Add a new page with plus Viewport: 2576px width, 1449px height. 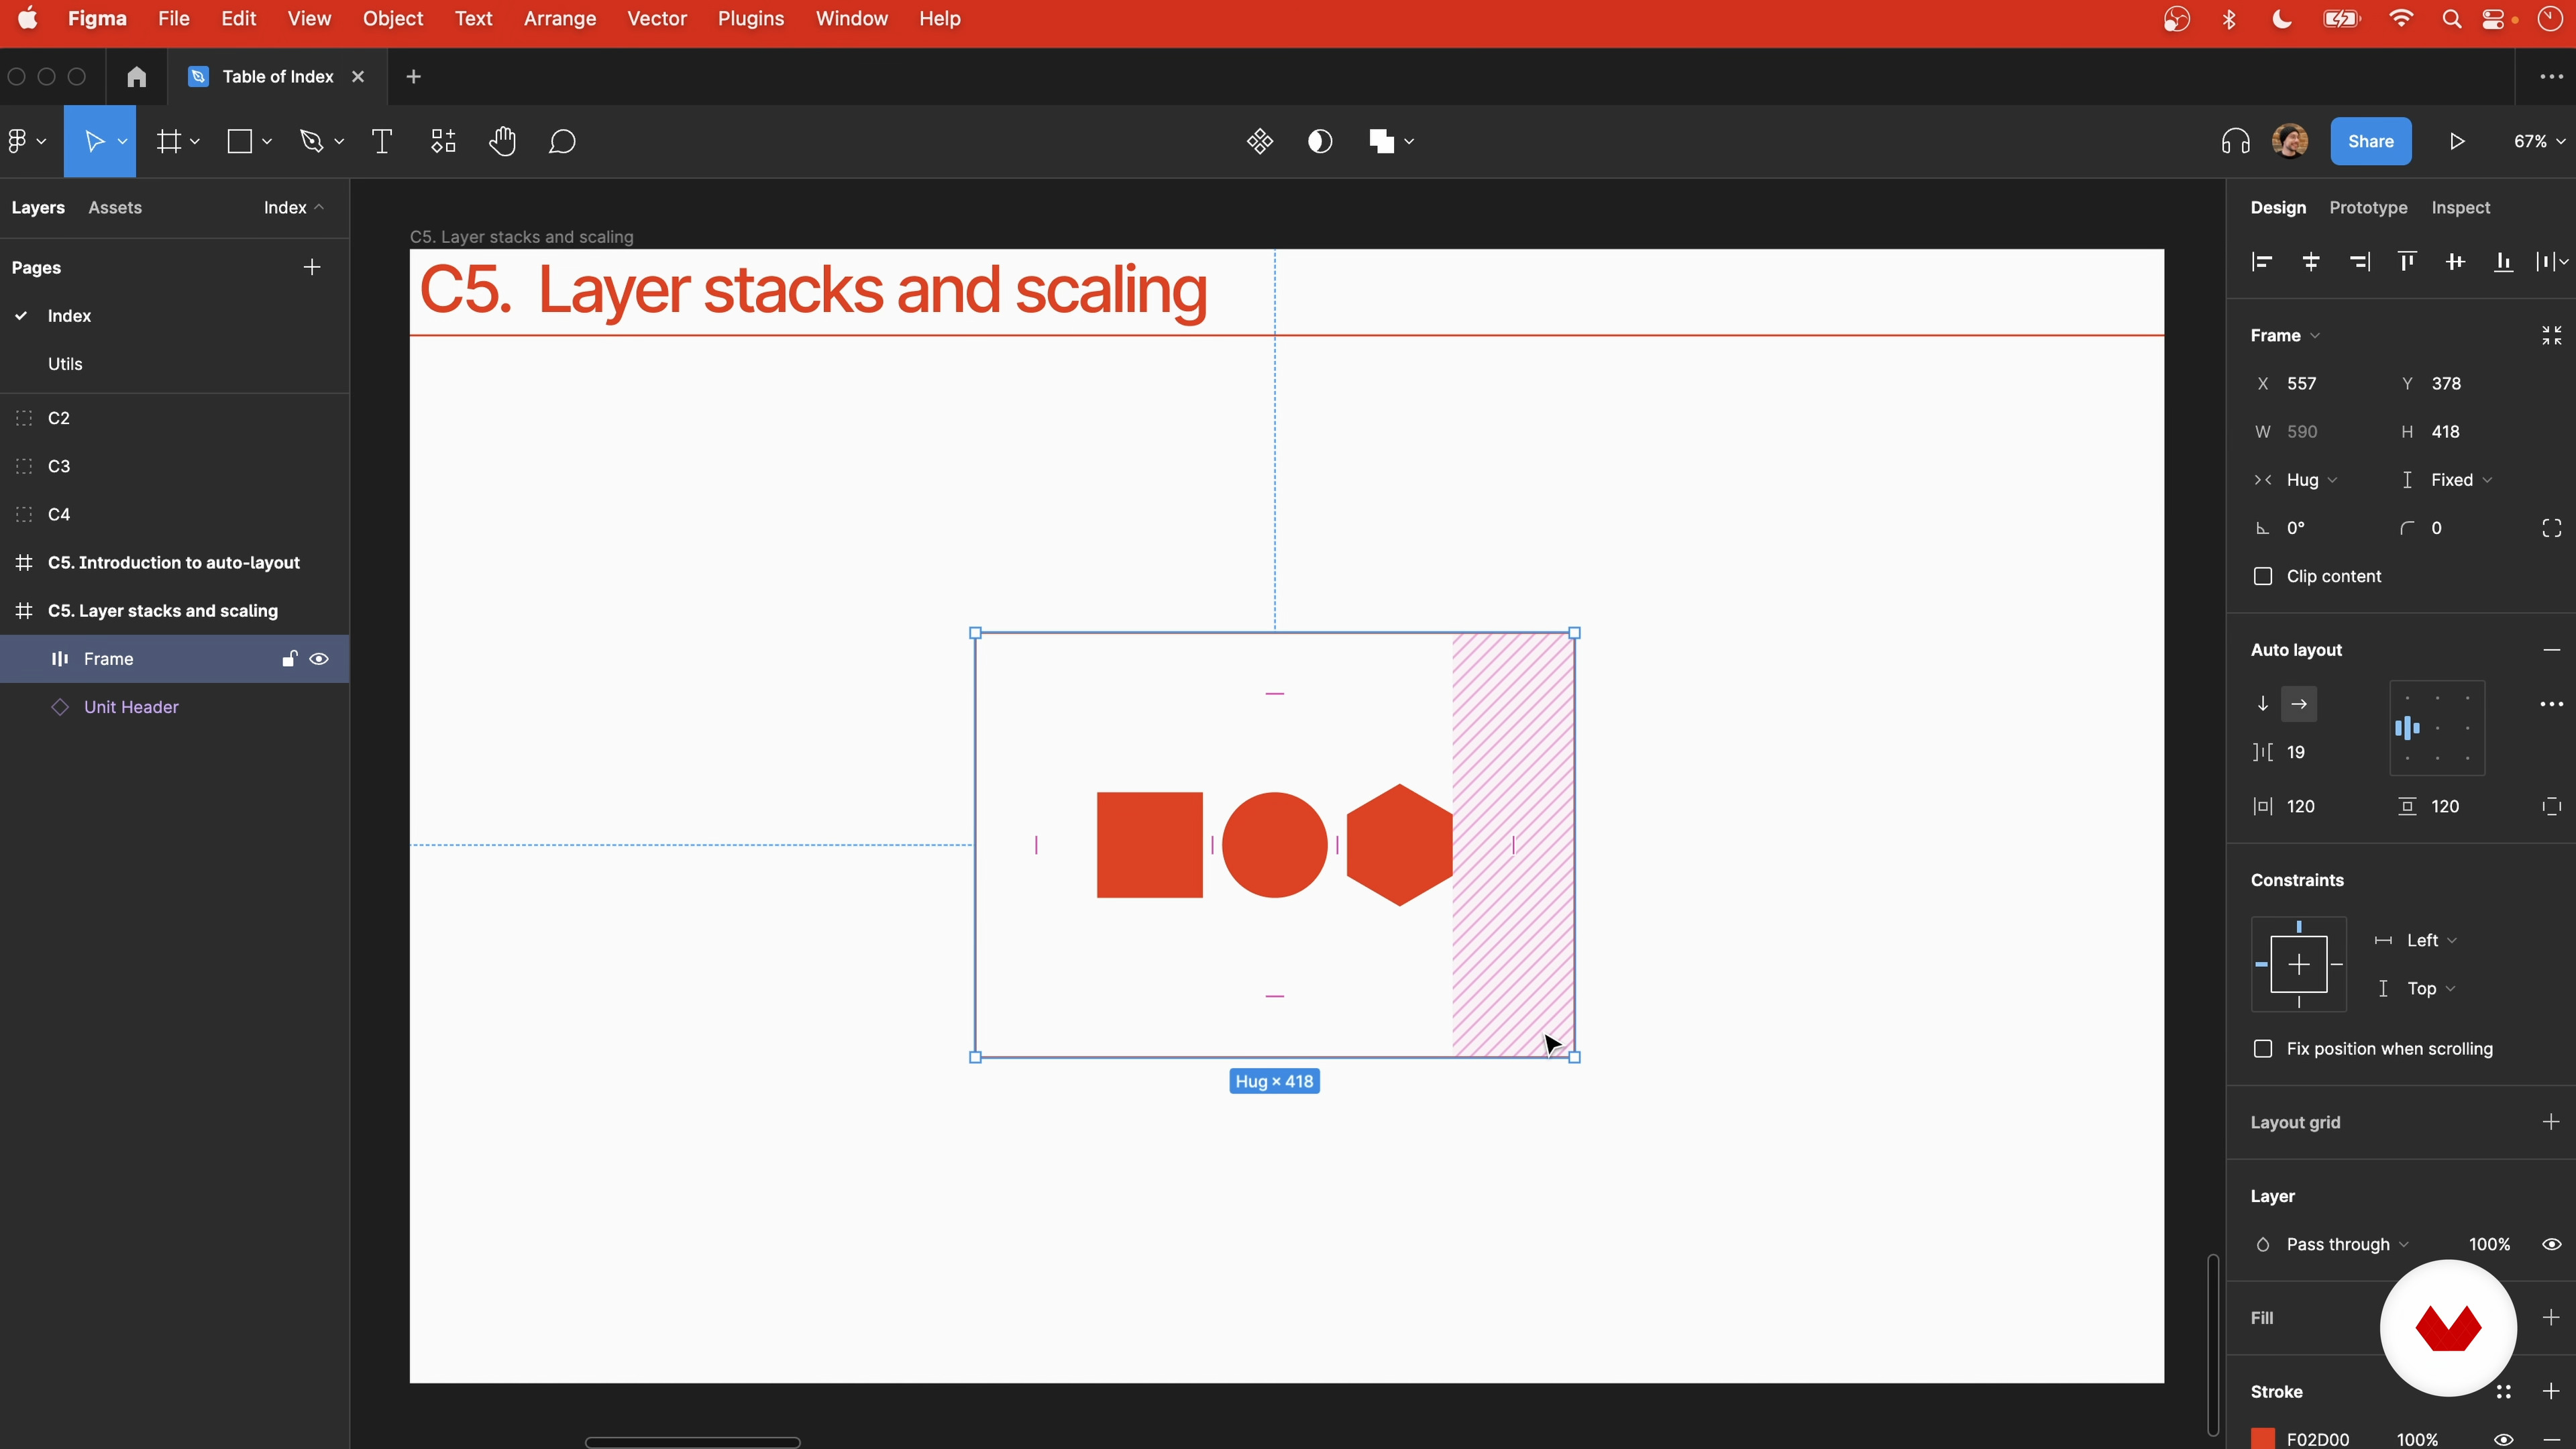pyautogui.click(x=312, y=267)
